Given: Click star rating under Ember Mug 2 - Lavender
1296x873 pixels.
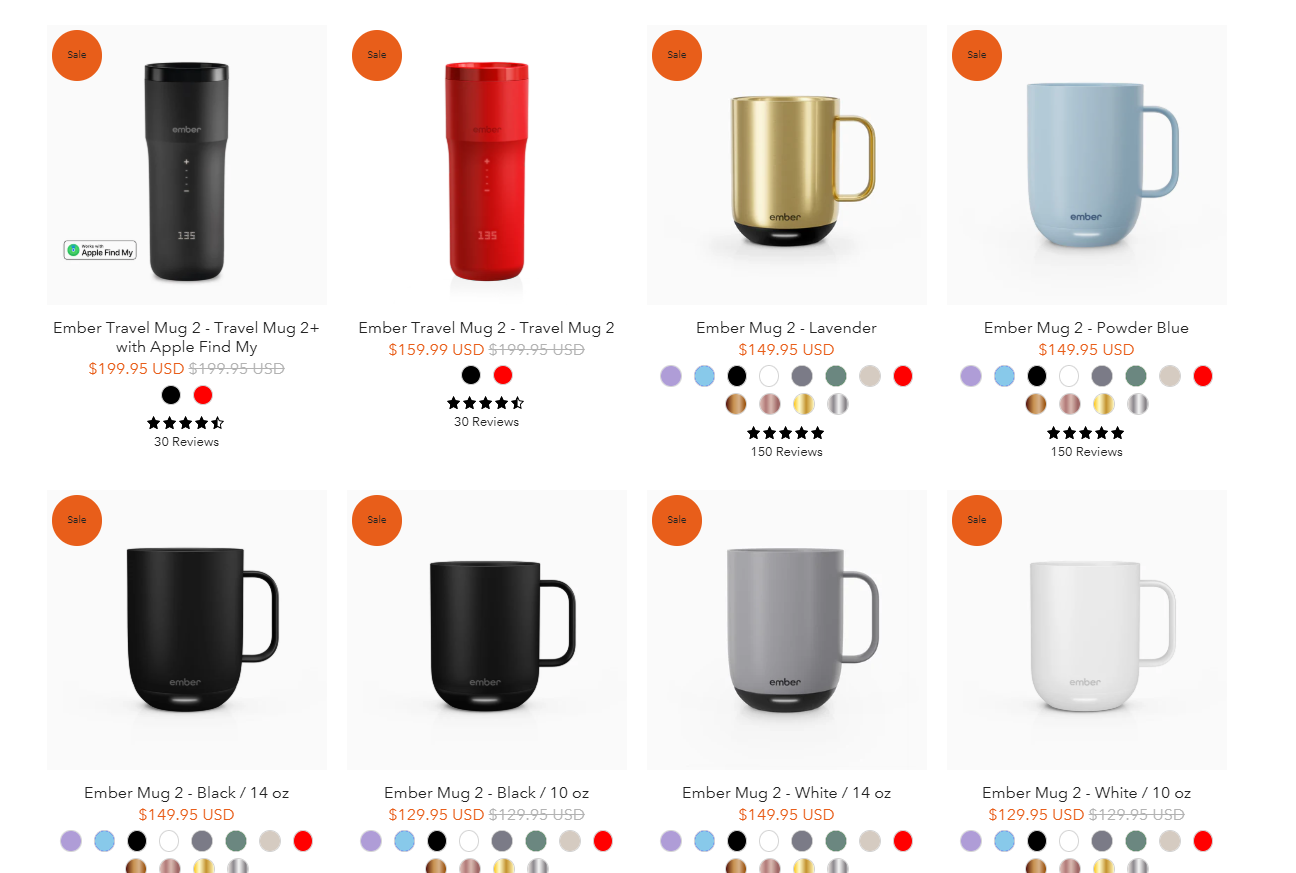Looking at the screenshot, I should (x=786, y=433).
